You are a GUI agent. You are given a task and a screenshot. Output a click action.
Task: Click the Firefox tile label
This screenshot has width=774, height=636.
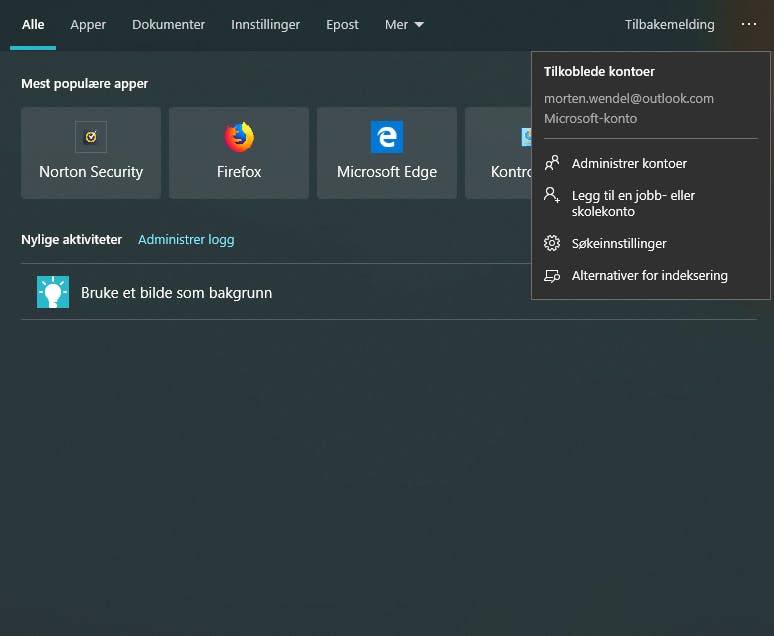(239, 171)
